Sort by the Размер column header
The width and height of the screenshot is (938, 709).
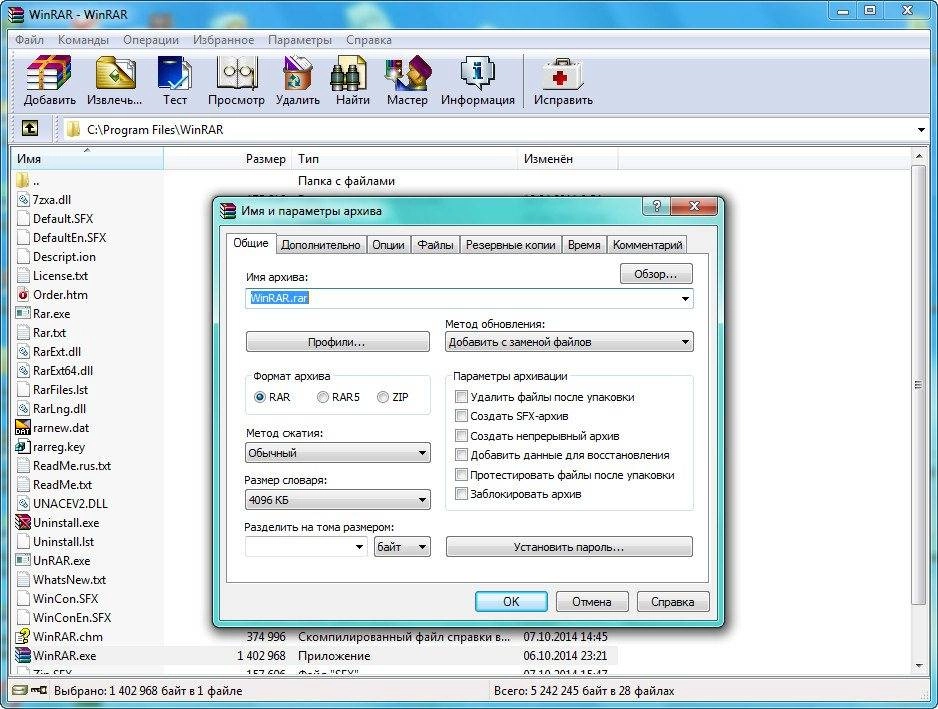[x=227, y=159]
